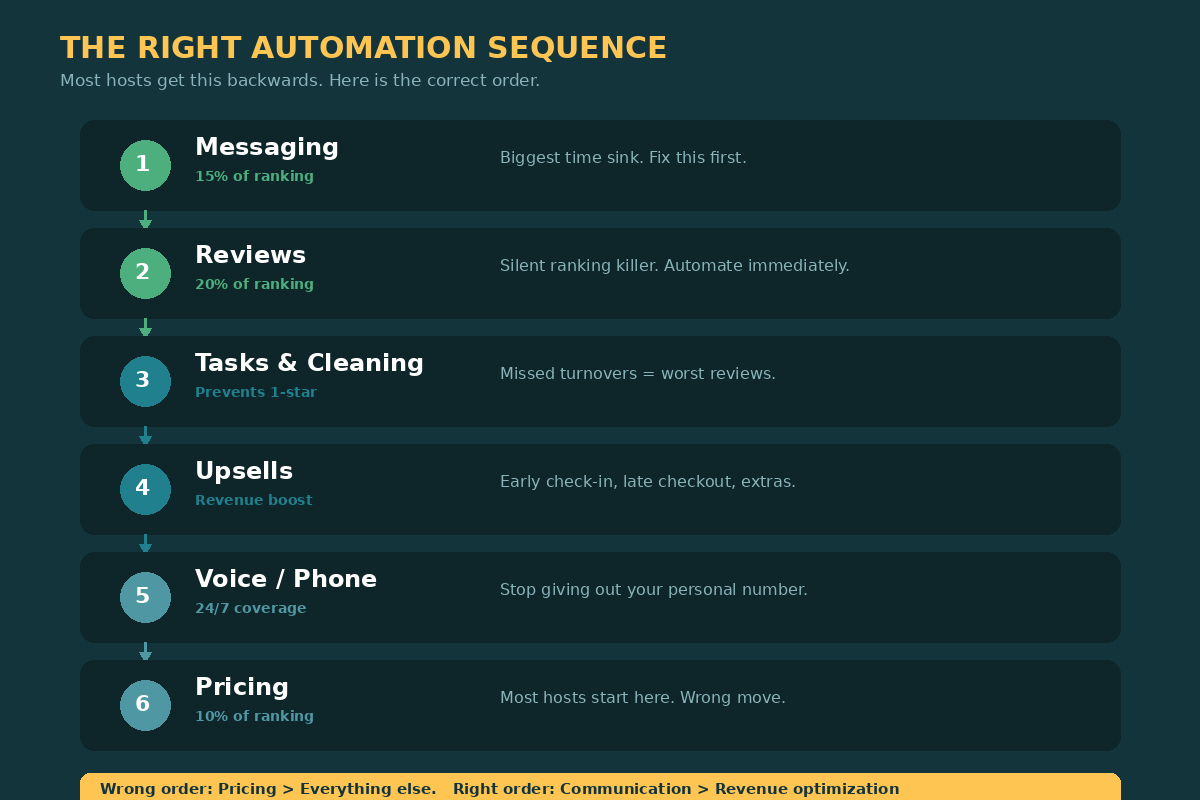This screenshot has width=1200, height=800.
Task: Click the green number 2 circle
Action: tap(145, 273)
